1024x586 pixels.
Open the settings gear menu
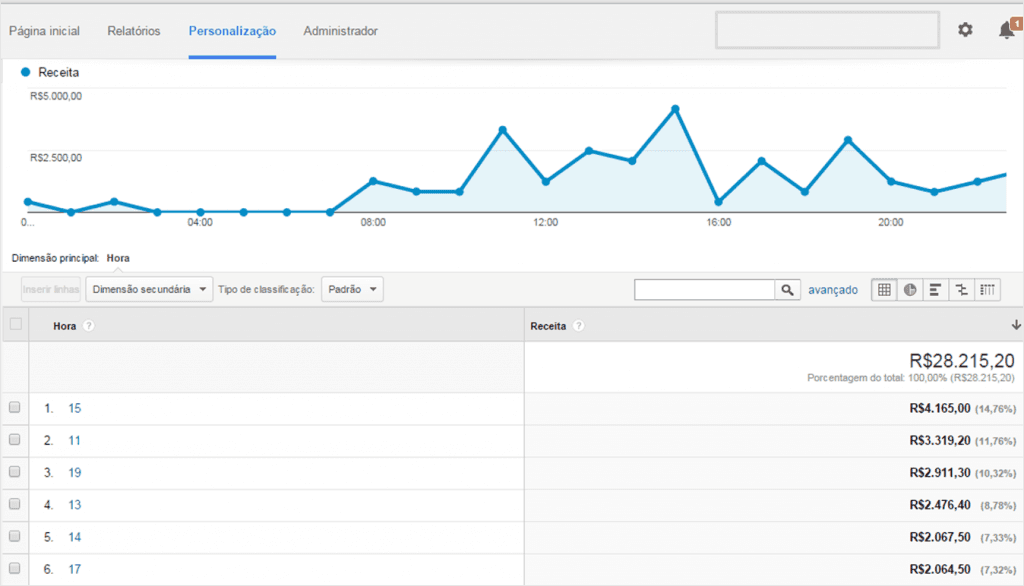(965, 30)
